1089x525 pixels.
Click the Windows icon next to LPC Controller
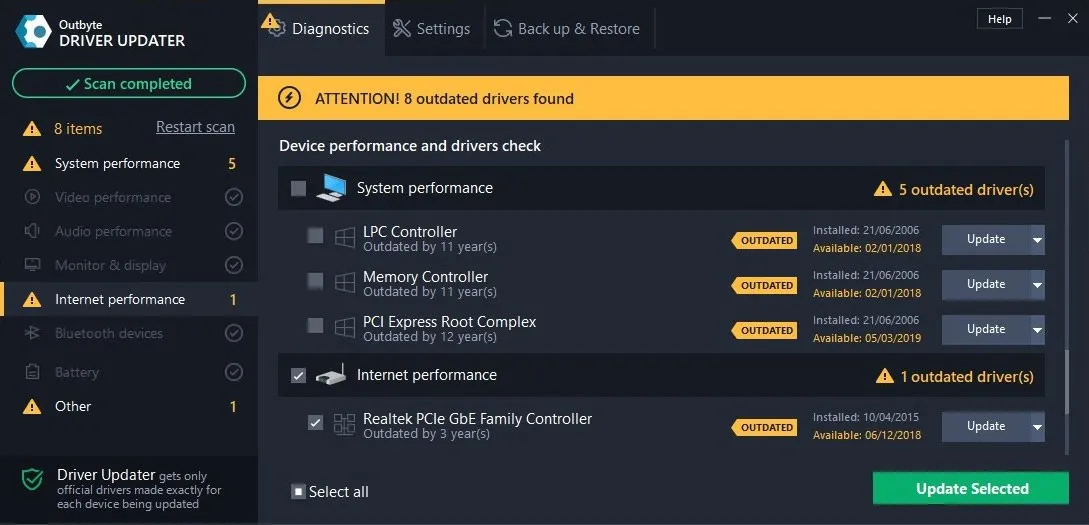[x=344, y=238]
